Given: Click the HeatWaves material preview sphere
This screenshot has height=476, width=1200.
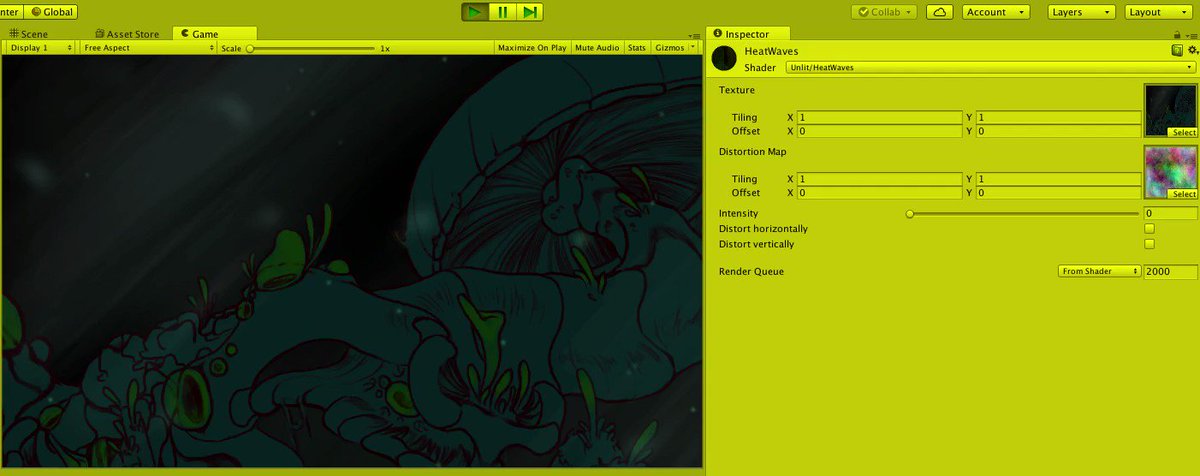Looking at the screenshot, I should pyautogui.click(x=724, y=59).
